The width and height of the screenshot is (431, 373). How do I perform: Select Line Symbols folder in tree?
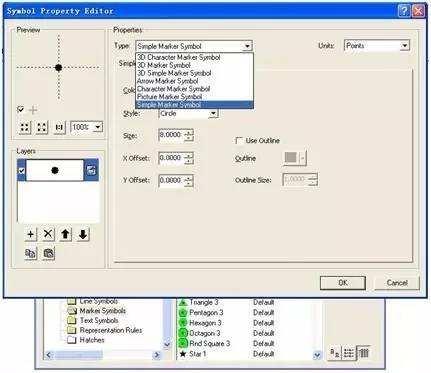[99, 301]
